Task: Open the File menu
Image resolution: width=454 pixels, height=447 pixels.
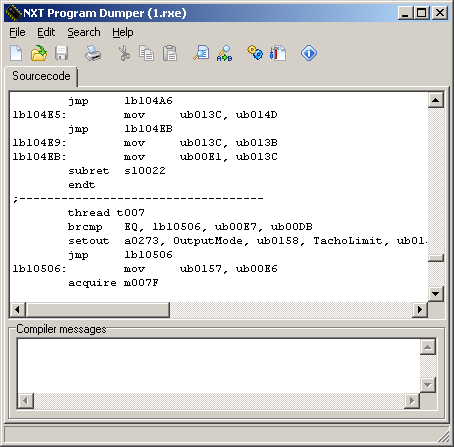Action: click(17, 32)
